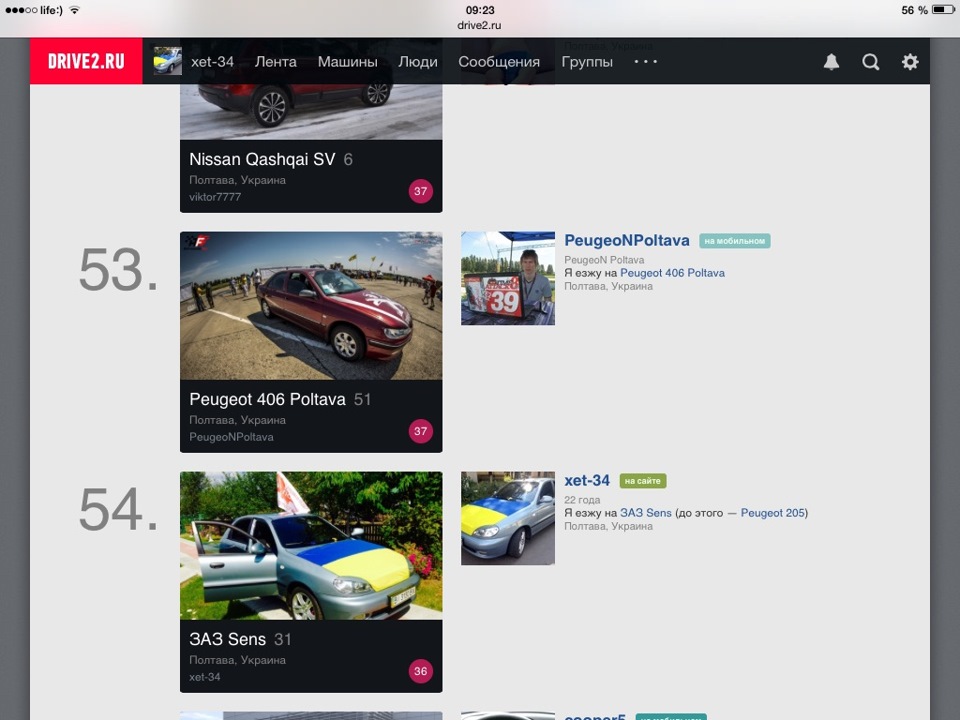Open the ЗАЗ Sens link in description
The width and height of the screenshot is (960, 720).
click(x=645, y=513)
